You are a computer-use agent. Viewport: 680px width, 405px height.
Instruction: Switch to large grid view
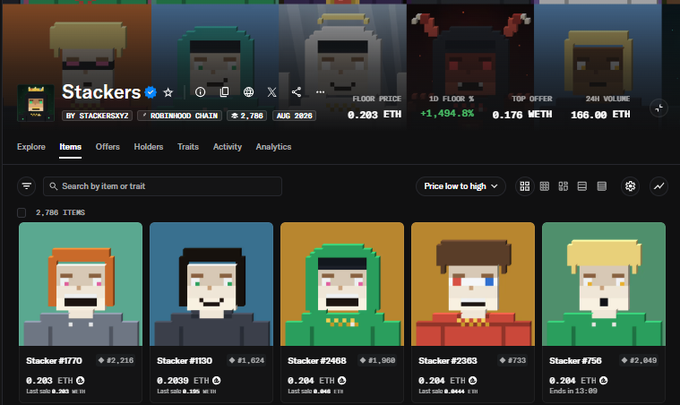(525, 186)
